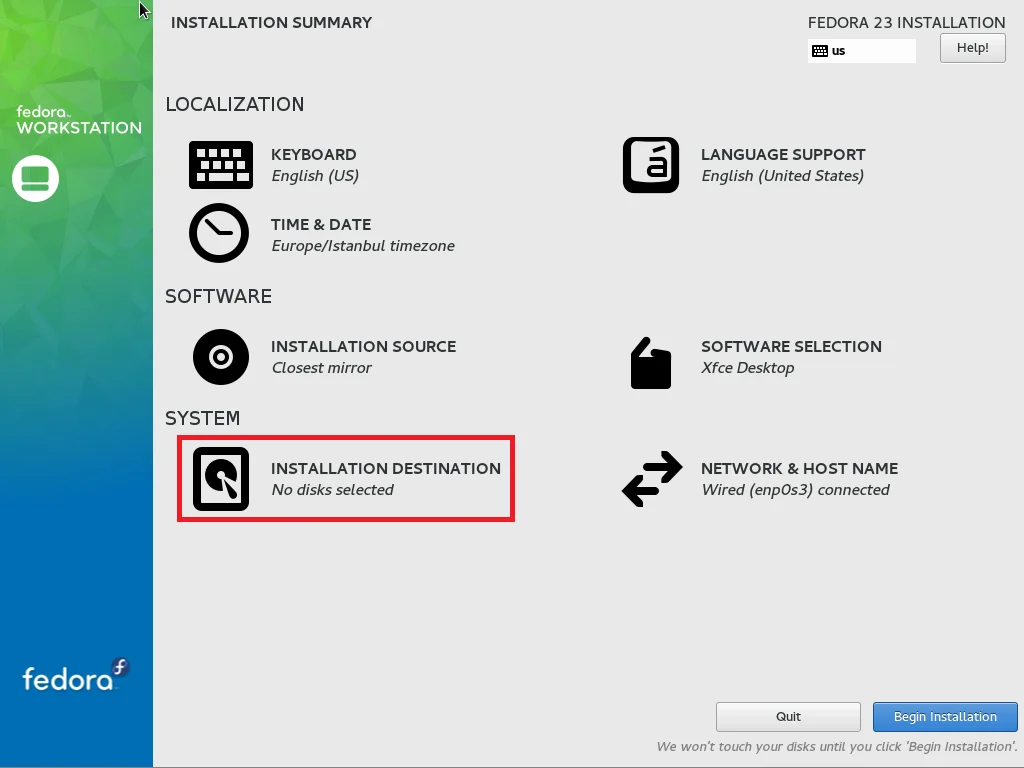
Task: Open the LANGUAGE SUPPORT label
Action: tap(783, 155)
